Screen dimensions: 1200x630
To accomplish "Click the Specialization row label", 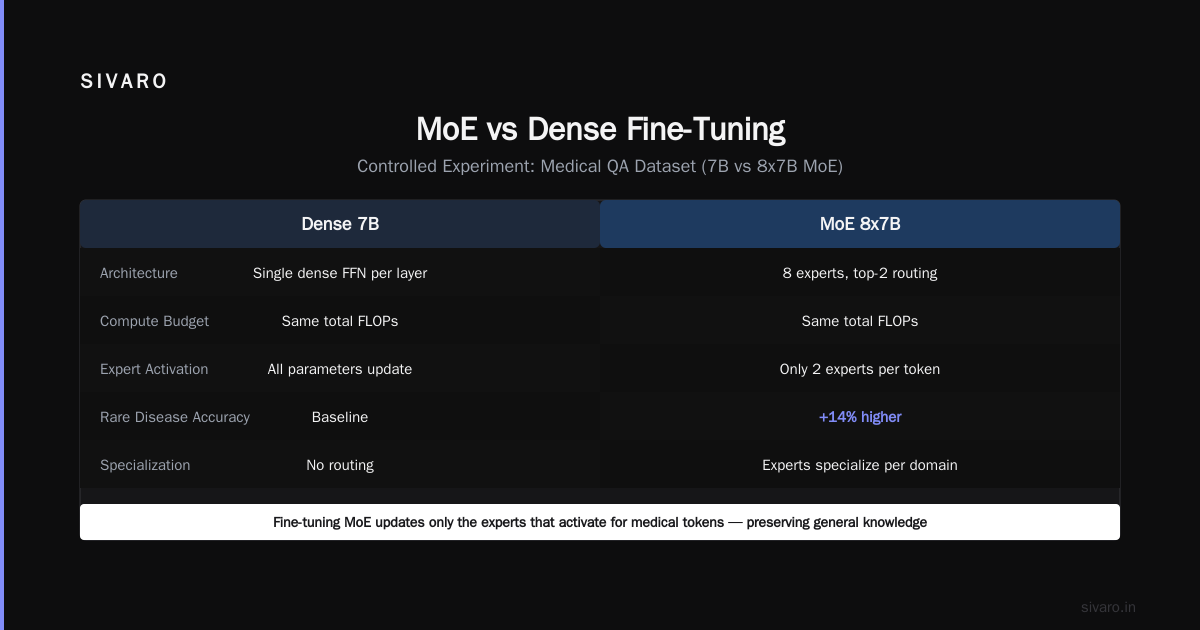I will pos(145,465).
